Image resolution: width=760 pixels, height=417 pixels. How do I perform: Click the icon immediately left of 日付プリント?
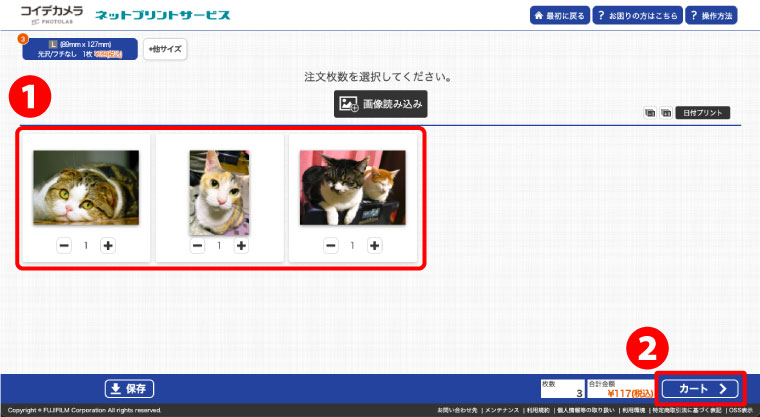[666, 113]
